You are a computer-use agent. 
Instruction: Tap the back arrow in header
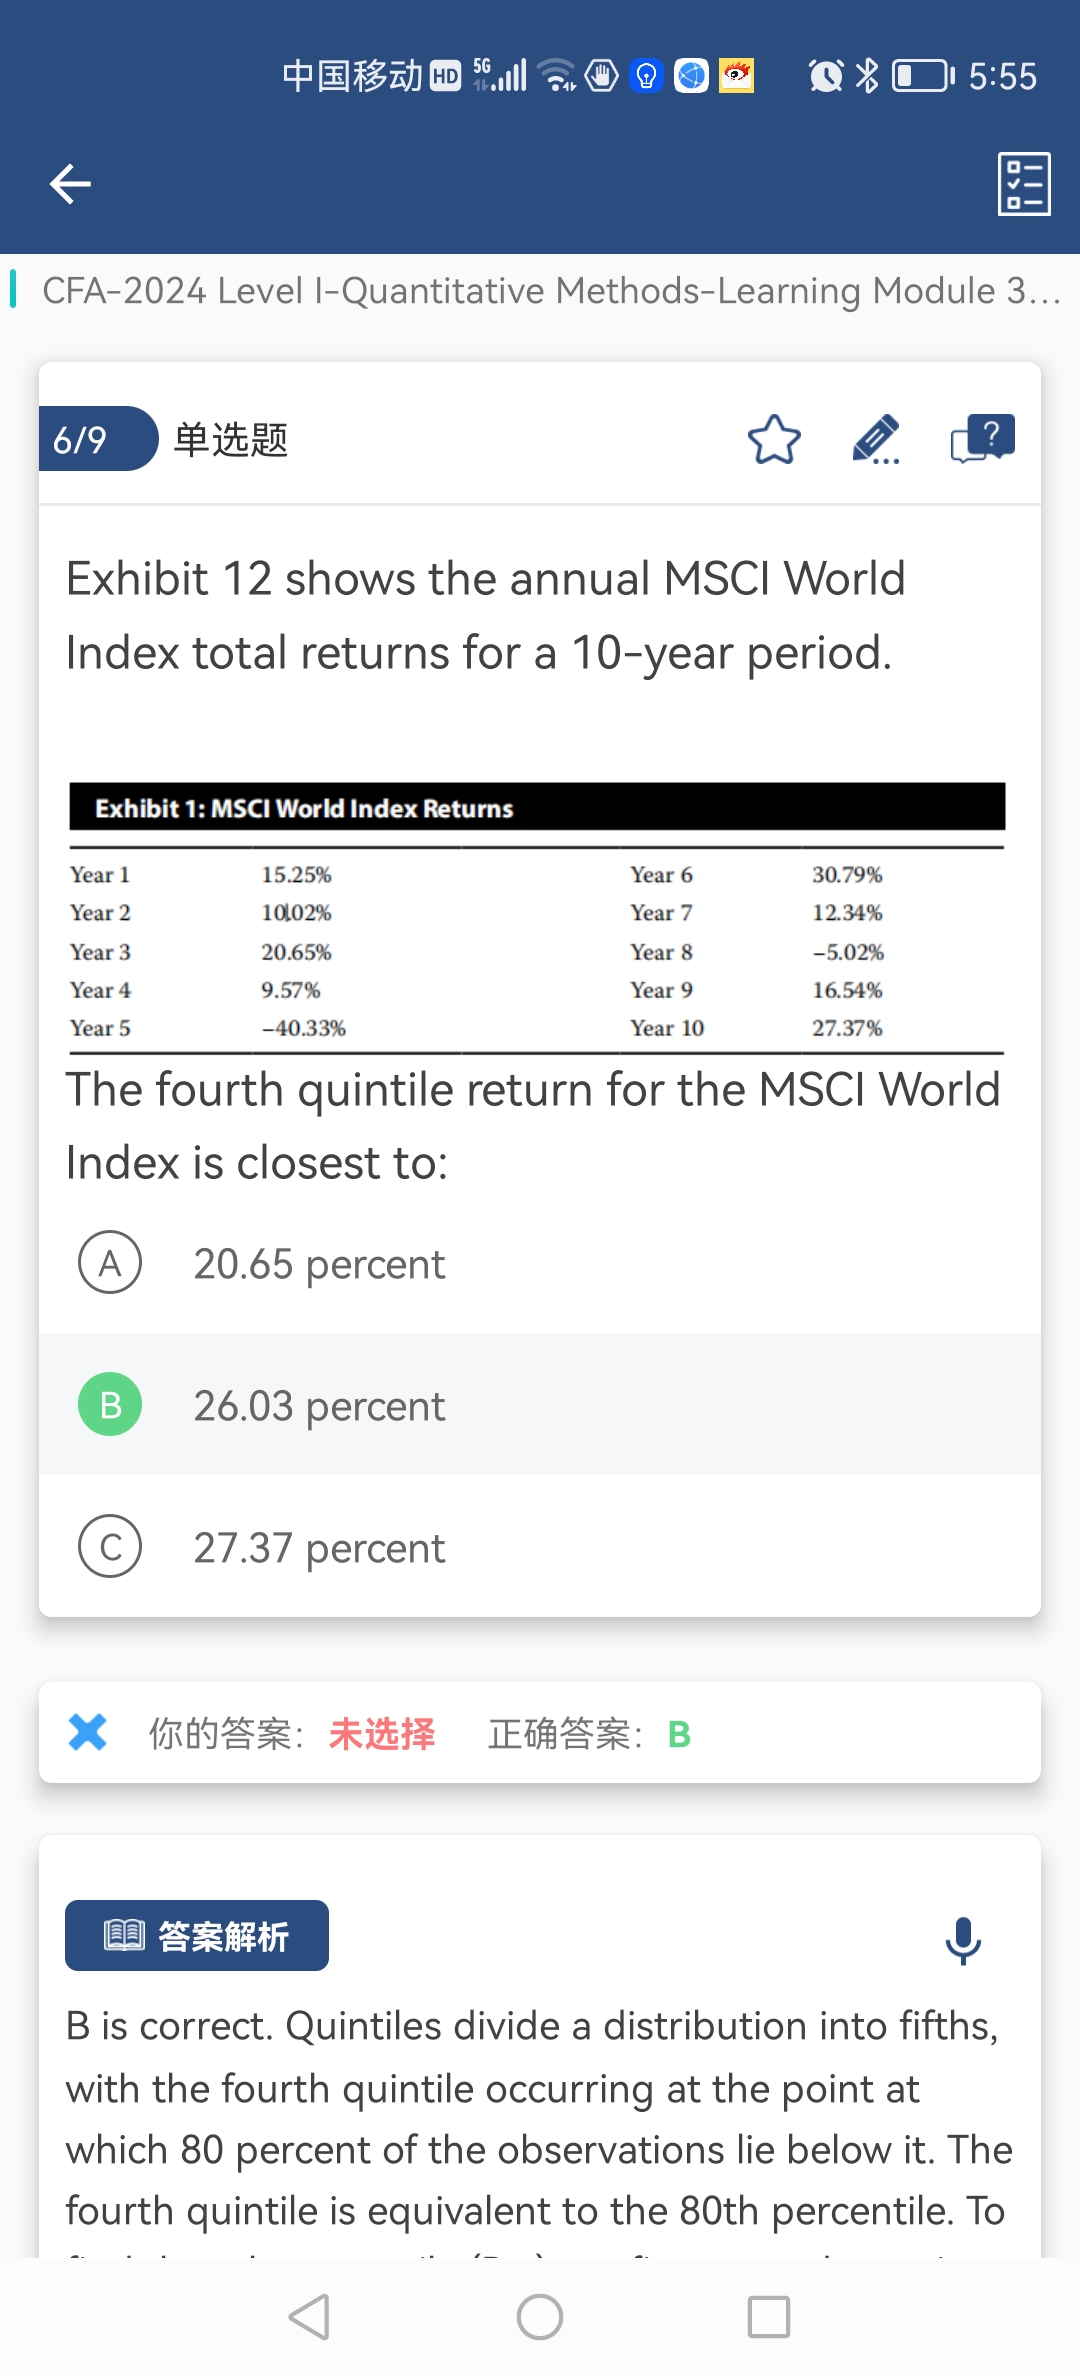tap(70, 184)
